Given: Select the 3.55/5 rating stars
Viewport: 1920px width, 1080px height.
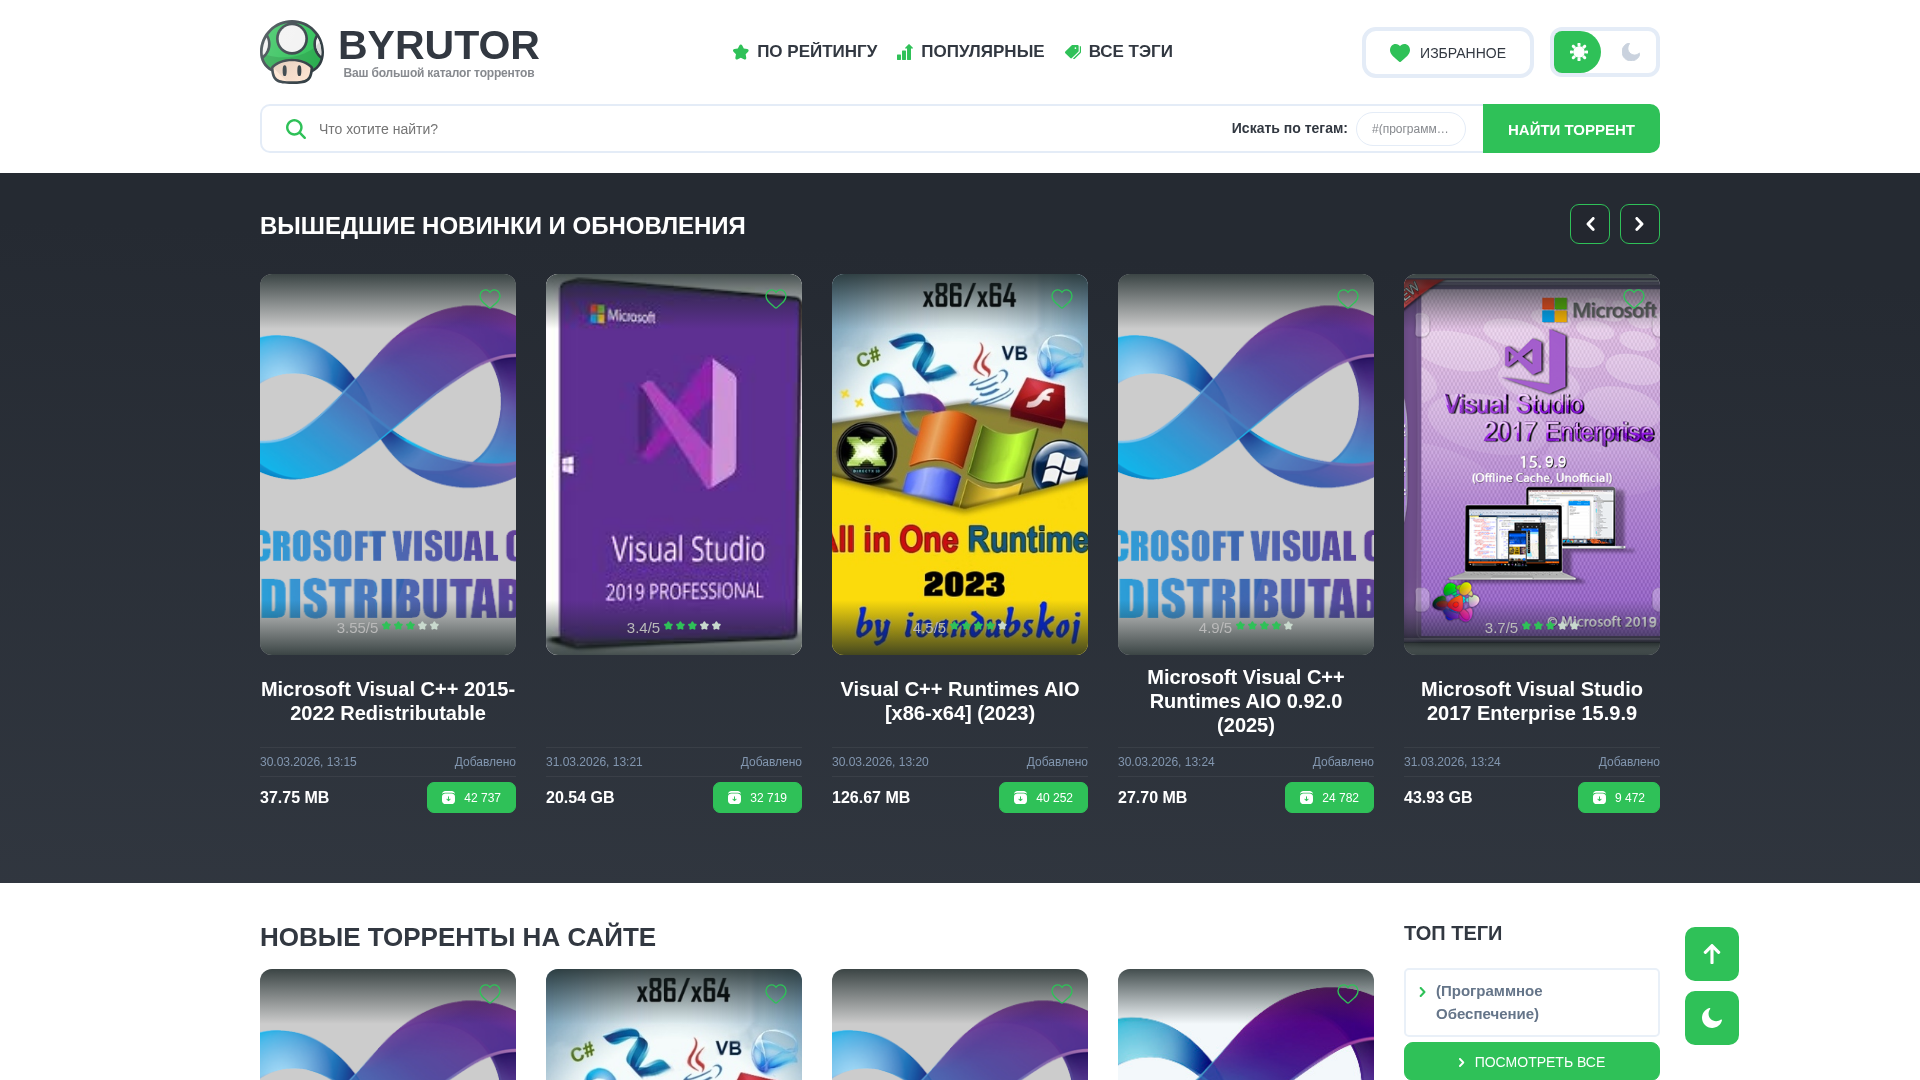Looking at the screenshot, I should pyautogui.click(x=410, y=626).
